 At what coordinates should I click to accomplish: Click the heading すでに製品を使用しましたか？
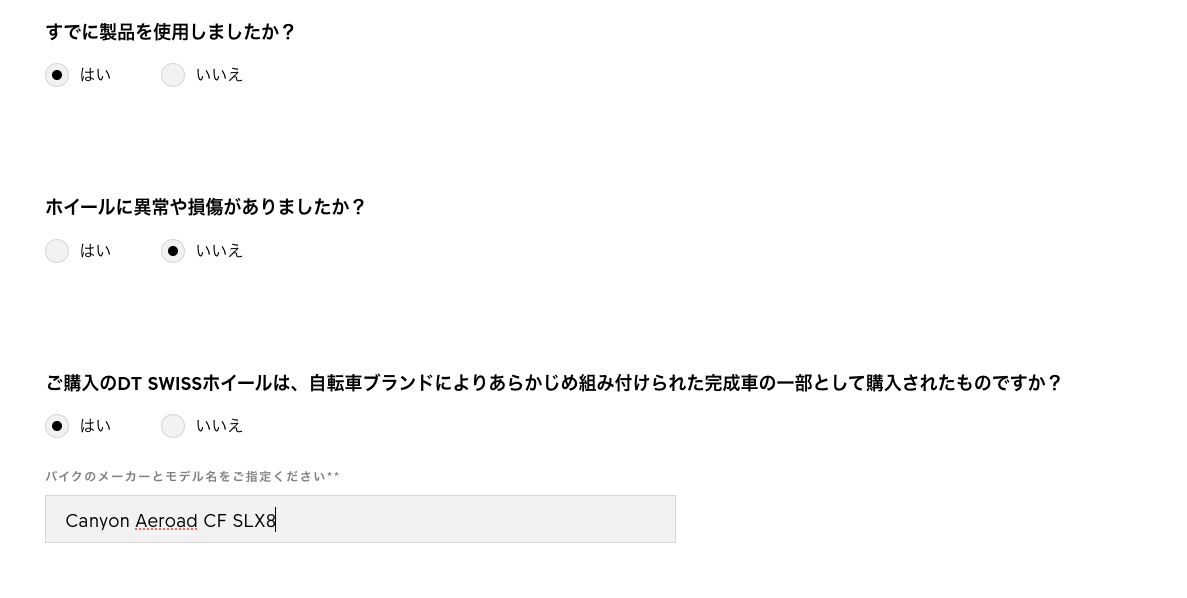click(171, 32)
